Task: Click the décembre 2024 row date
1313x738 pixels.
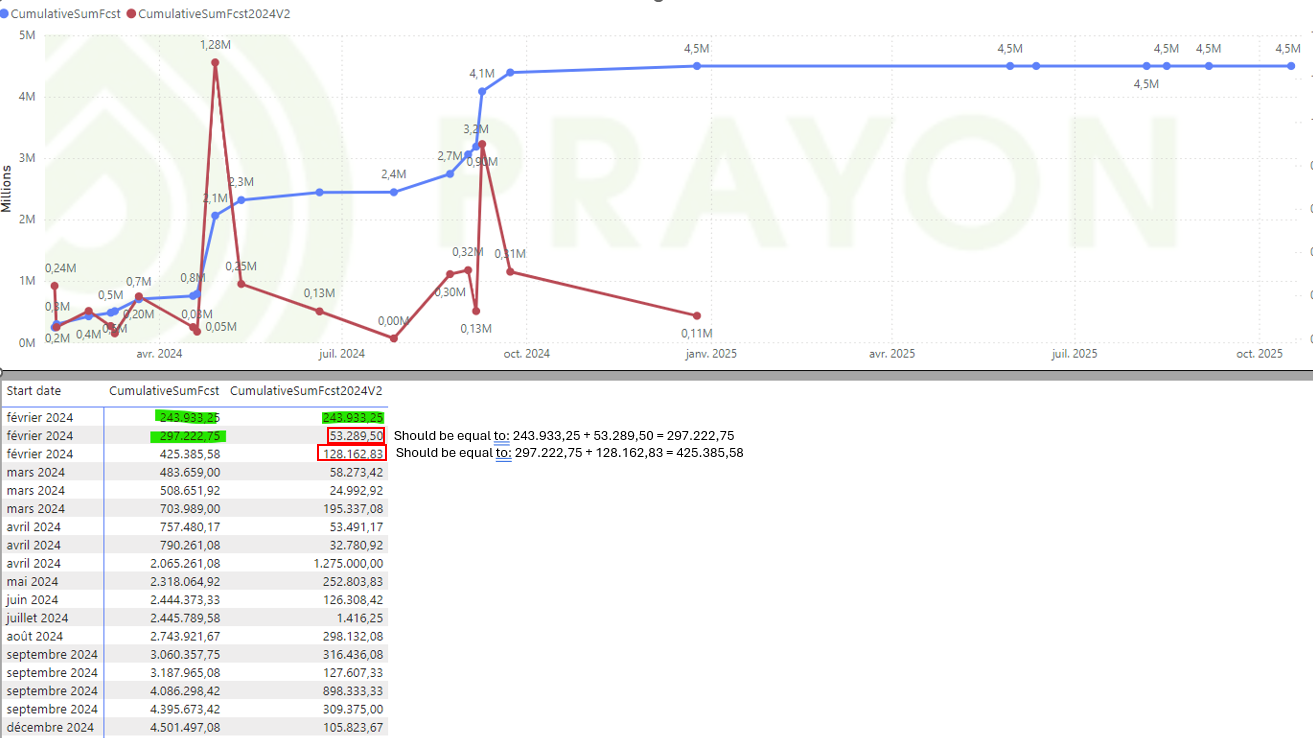Action: click(50, 727)
